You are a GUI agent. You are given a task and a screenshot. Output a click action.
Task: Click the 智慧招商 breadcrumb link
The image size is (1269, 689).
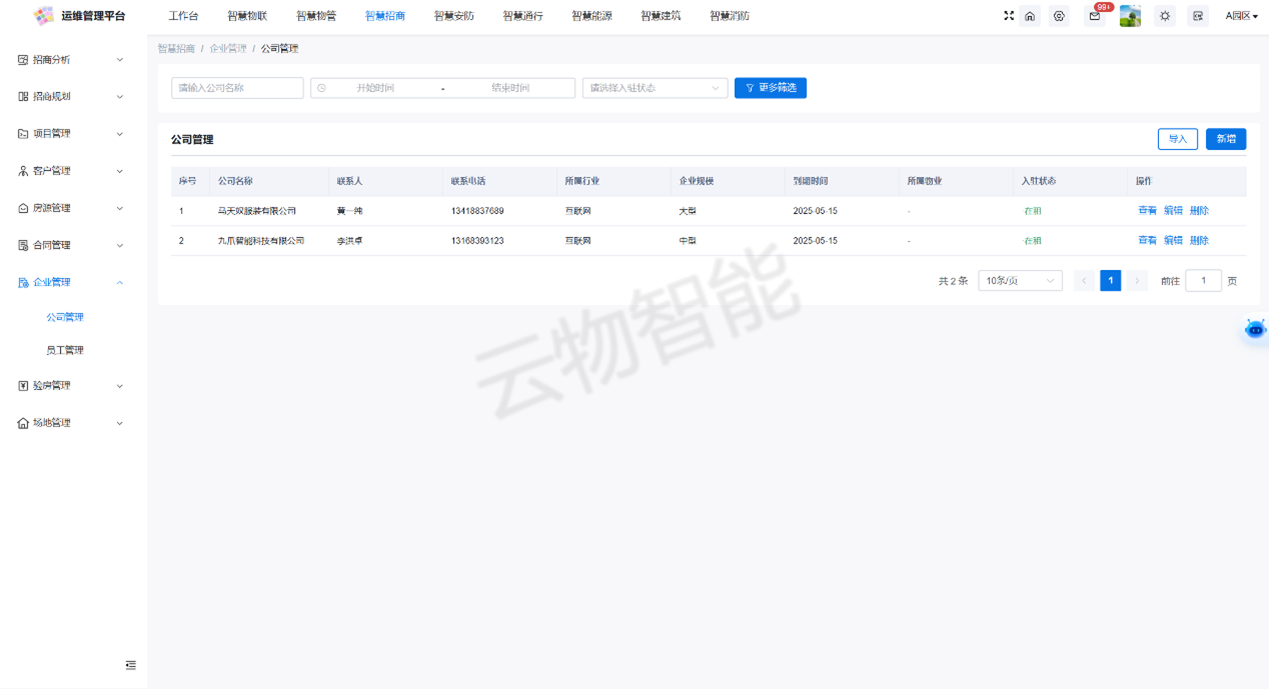(x=176, y=48)
